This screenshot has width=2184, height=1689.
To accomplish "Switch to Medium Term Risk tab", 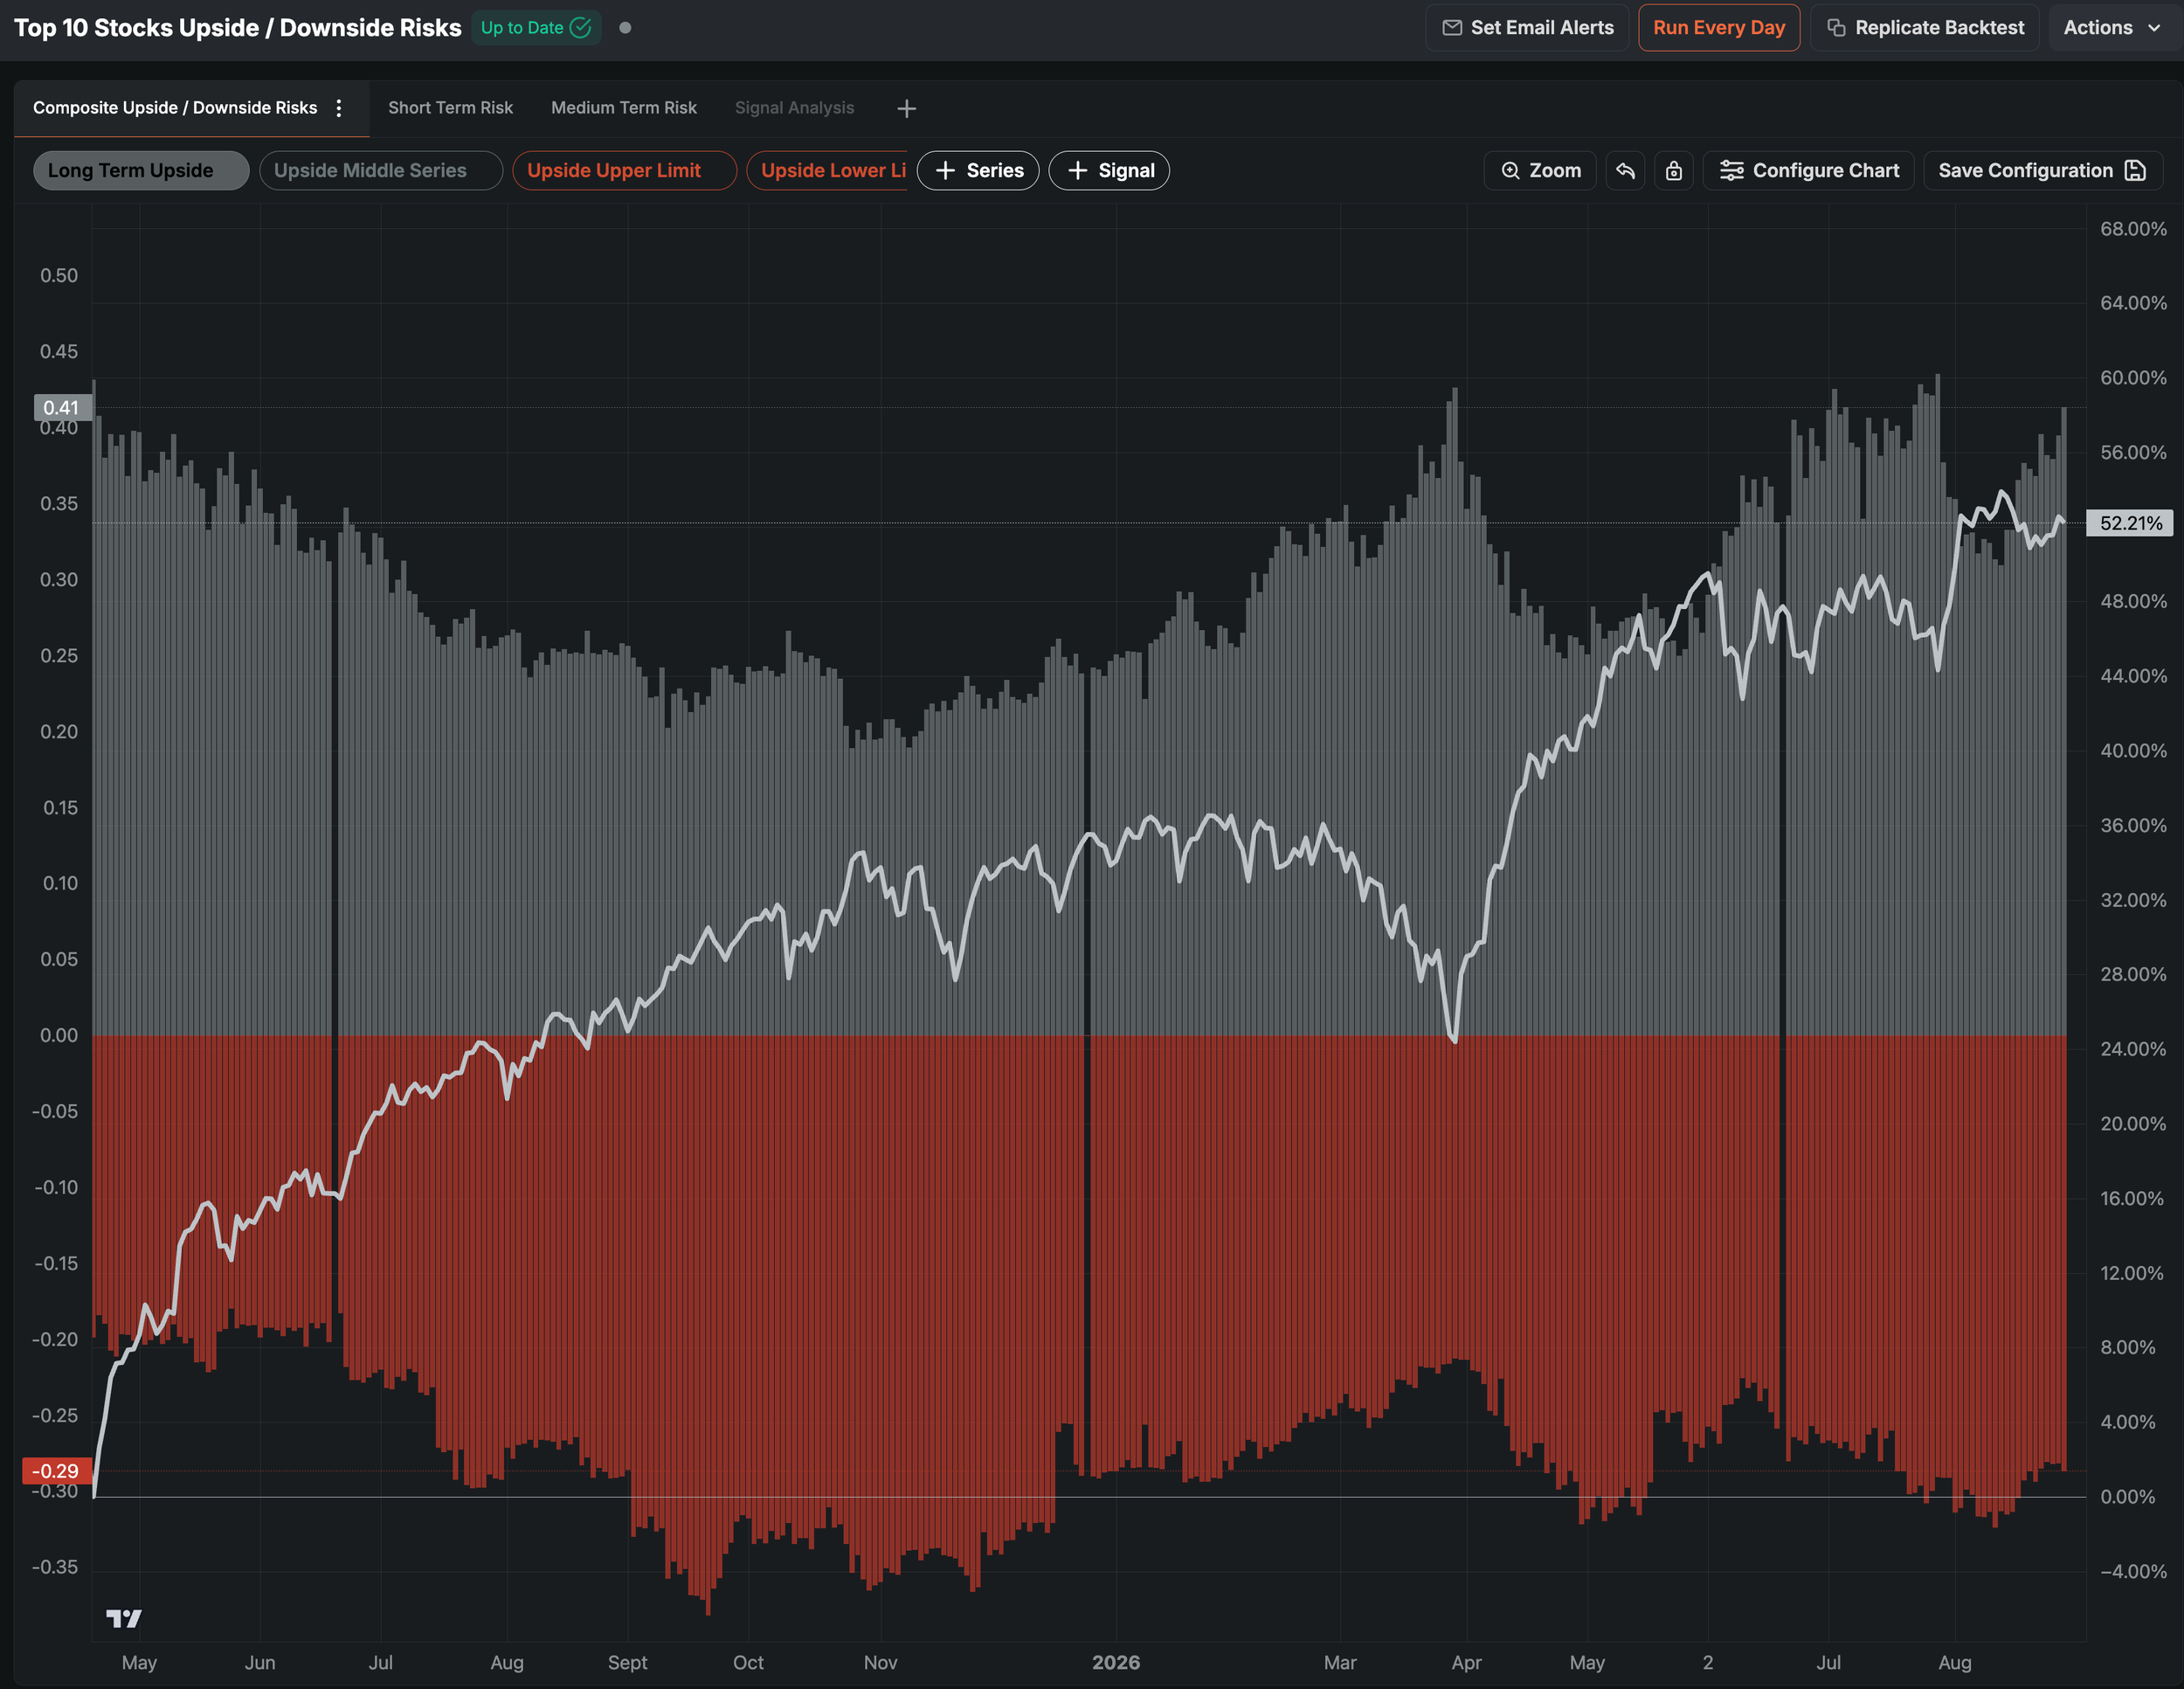I will tap(624, 108).
